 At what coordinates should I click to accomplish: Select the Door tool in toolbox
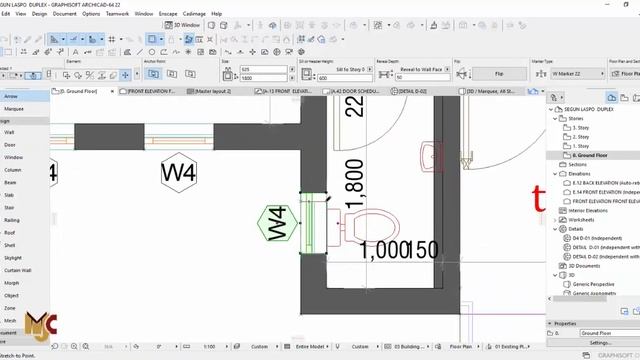[10, 145]
